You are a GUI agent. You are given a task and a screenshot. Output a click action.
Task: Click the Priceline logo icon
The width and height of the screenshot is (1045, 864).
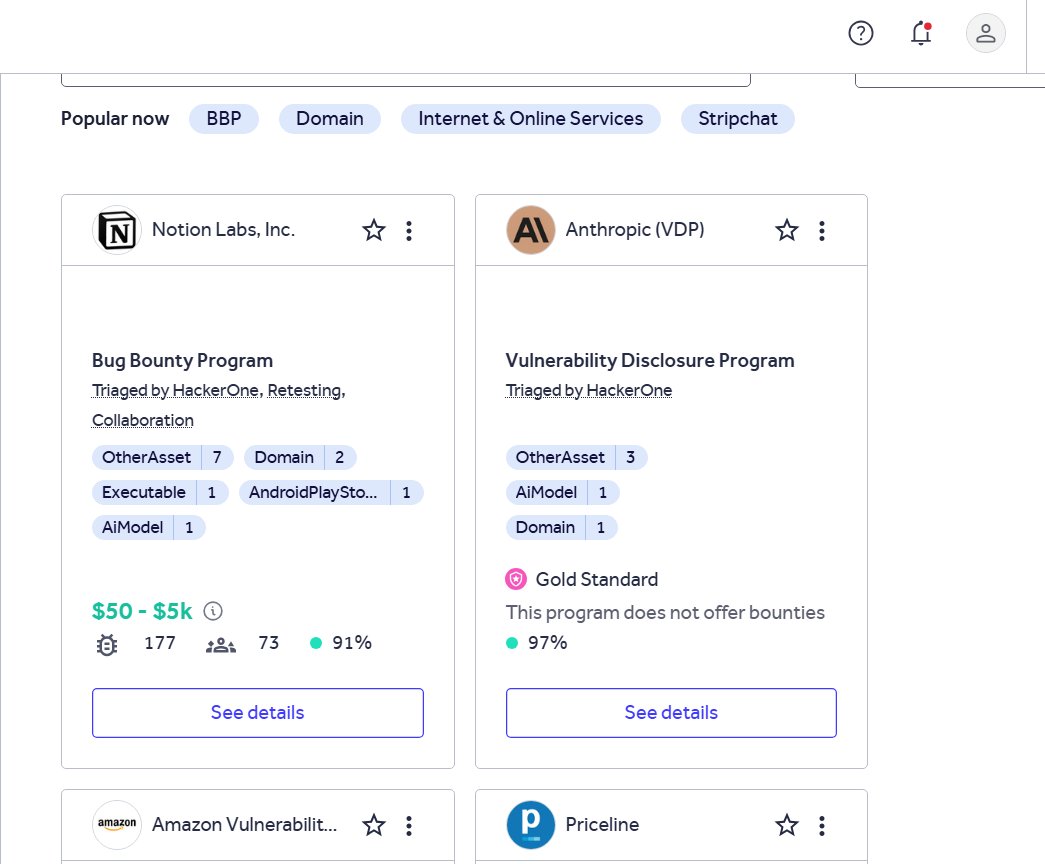[x=530, y=825]
